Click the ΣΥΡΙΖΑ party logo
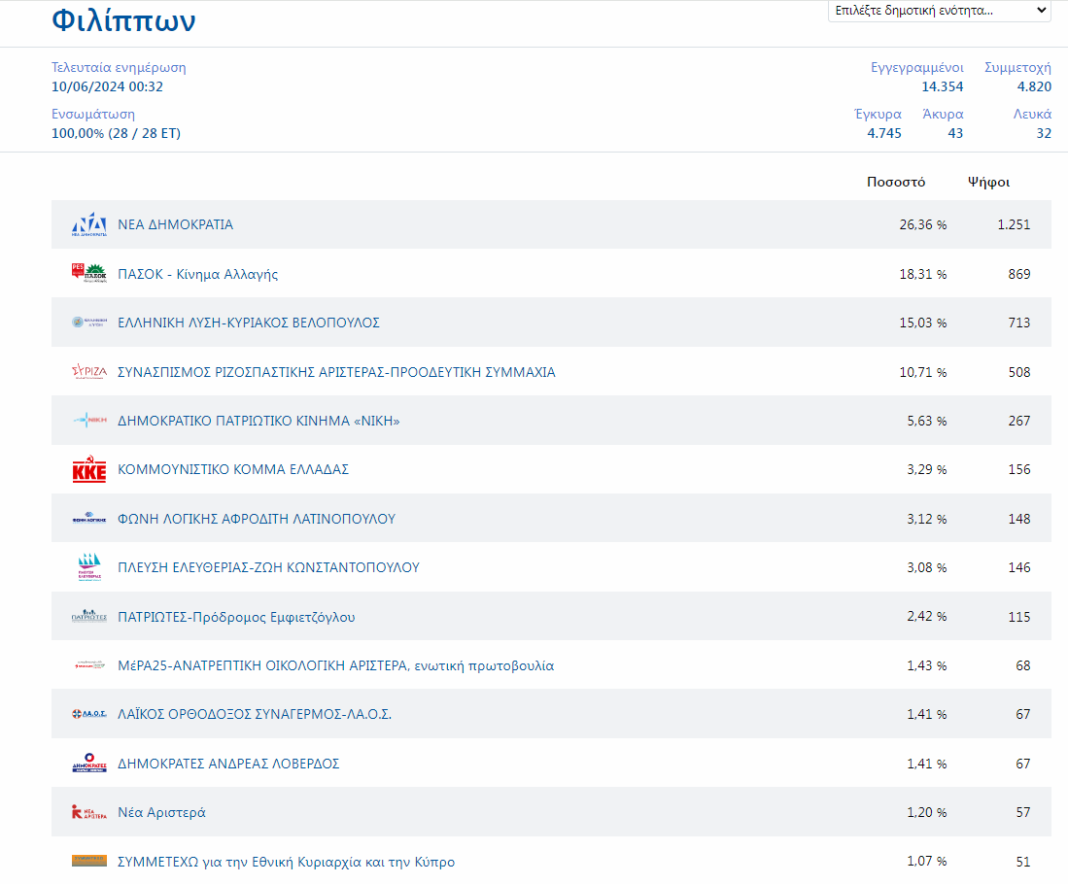The image size is (1068, 884). [89, 372]
